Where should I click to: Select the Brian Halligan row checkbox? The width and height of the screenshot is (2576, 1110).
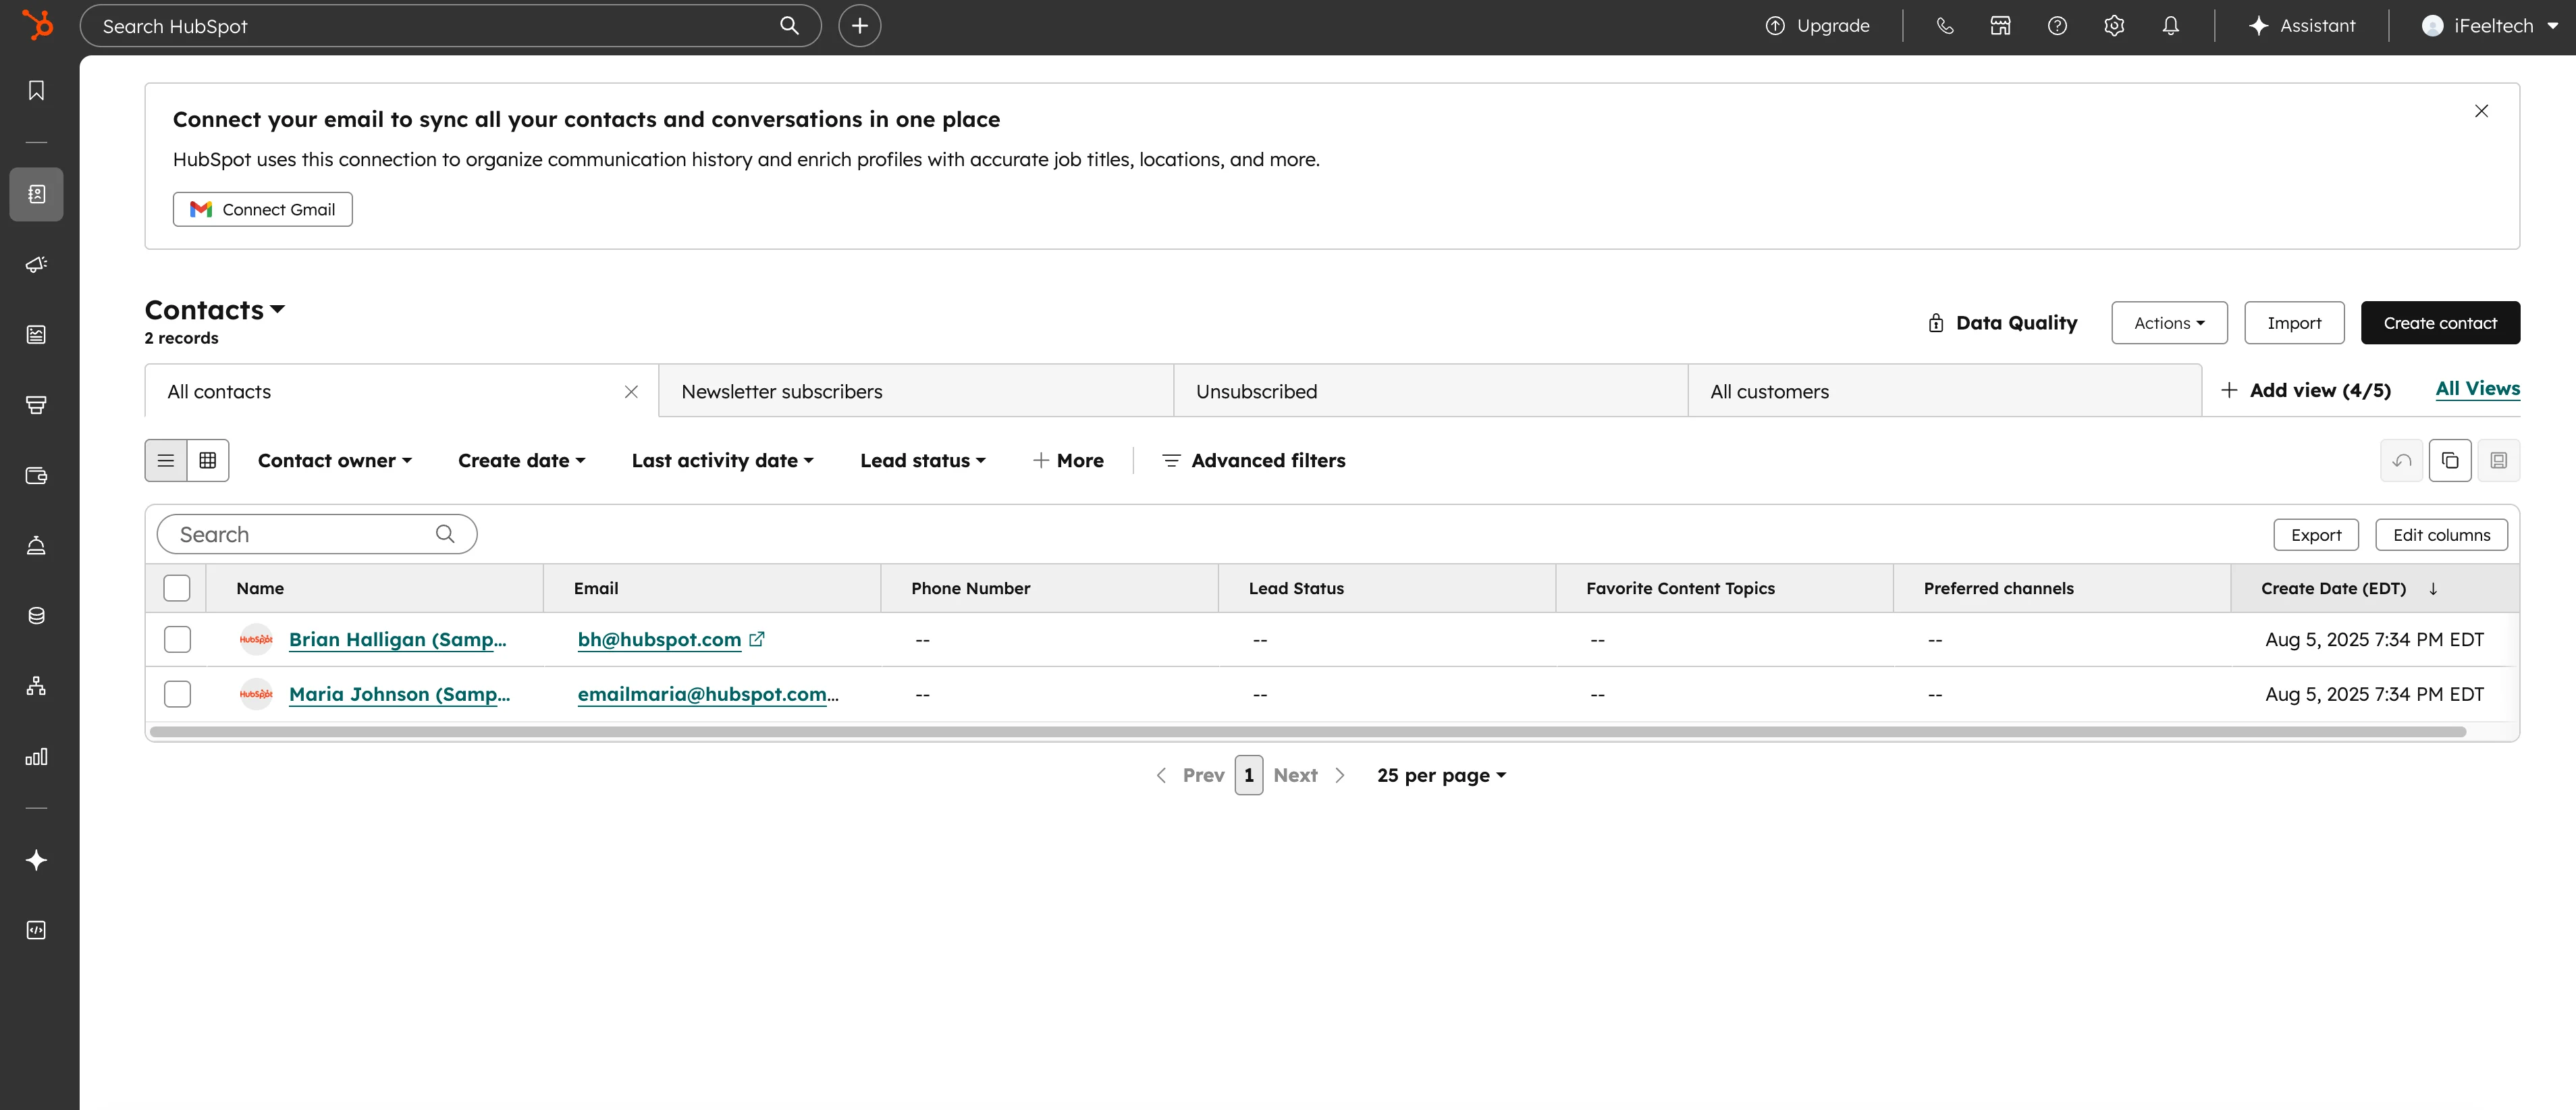tap(177, 640)
